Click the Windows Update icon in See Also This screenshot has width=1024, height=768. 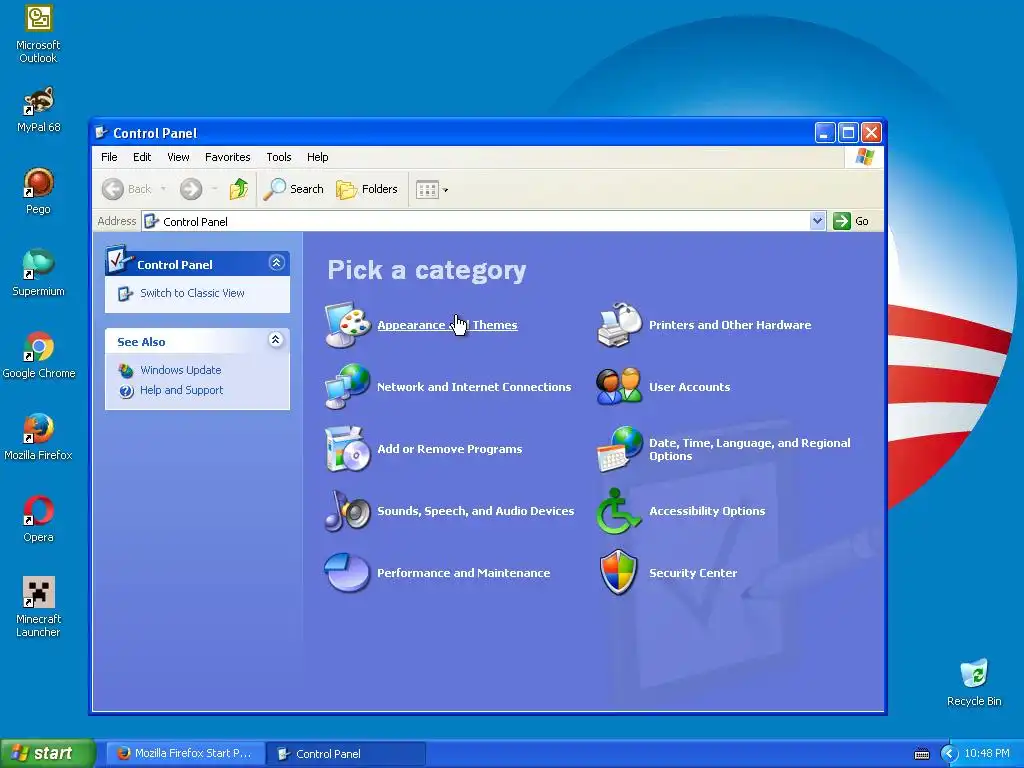pos(126,370)
